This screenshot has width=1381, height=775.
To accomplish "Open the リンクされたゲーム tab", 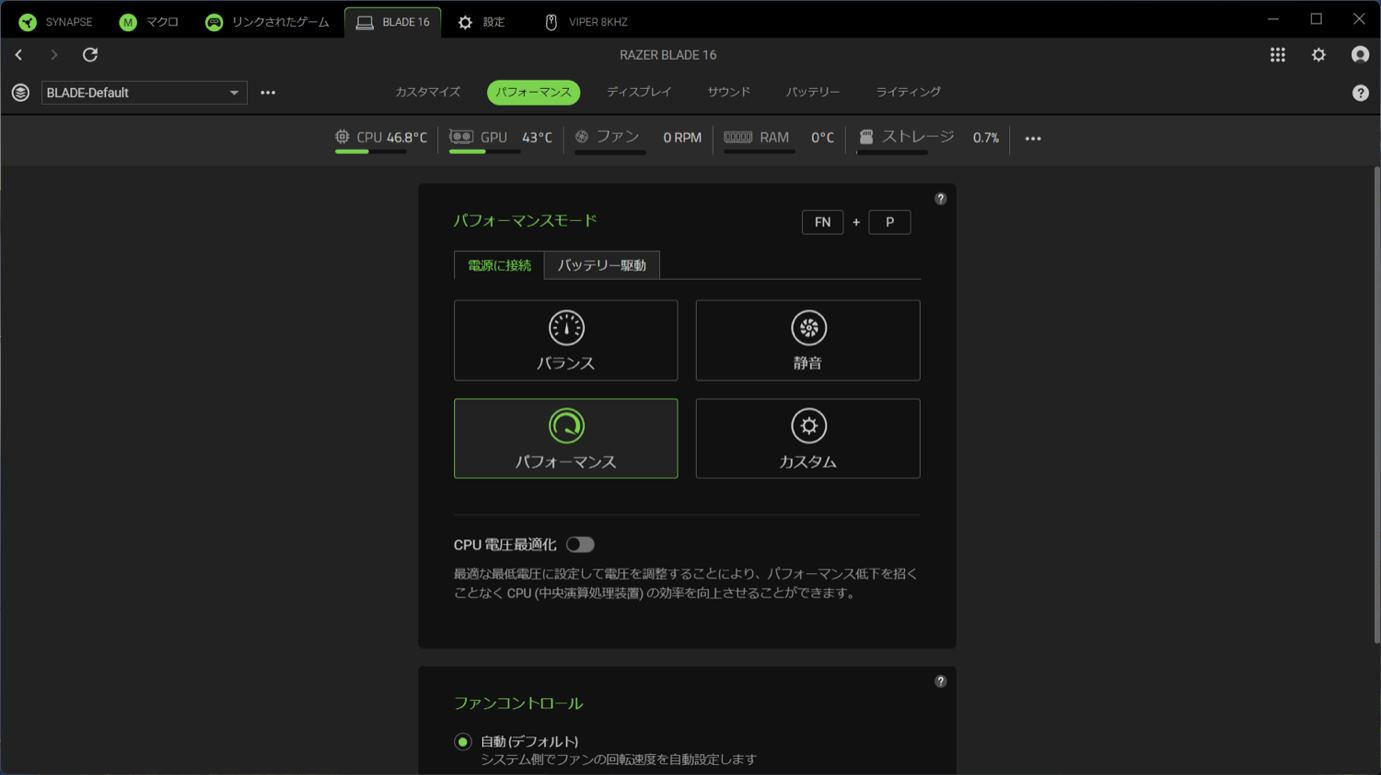I will 267,22.
